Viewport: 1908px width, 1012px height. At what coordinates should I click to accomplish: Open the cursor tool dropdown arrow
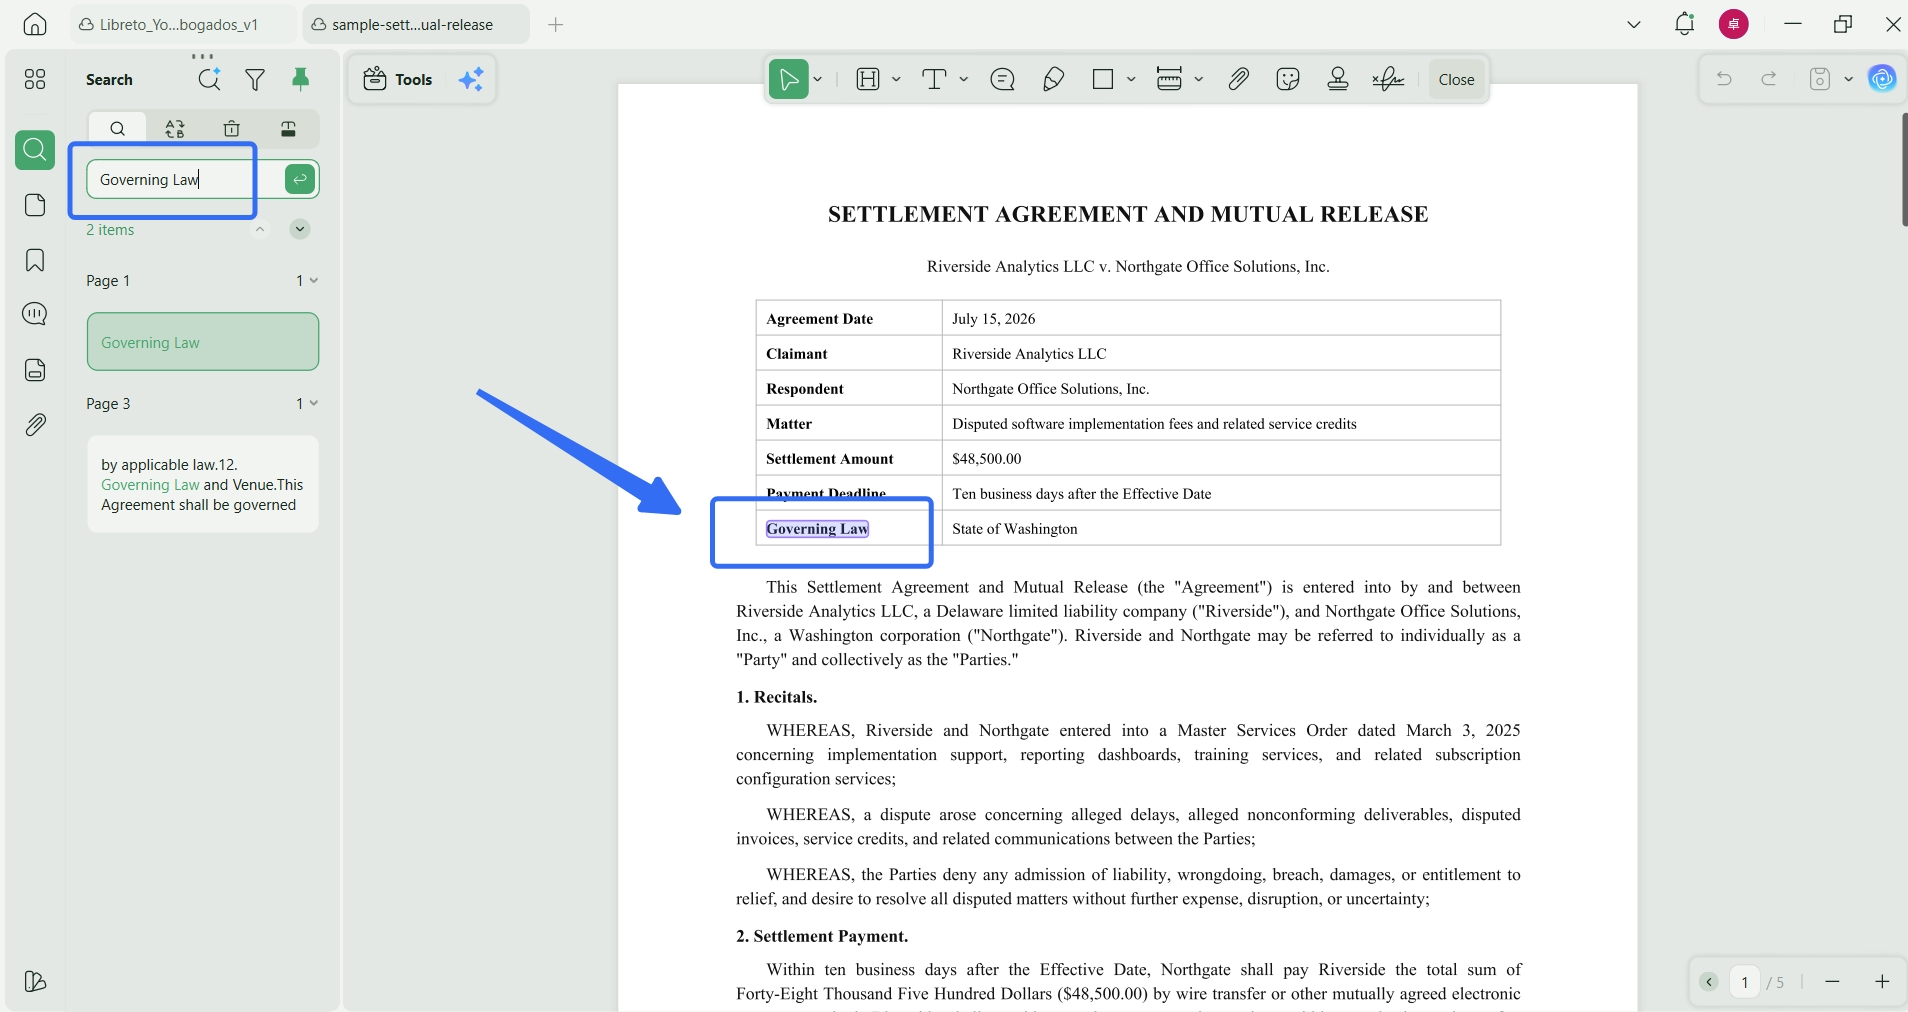(x=818, y=79)
